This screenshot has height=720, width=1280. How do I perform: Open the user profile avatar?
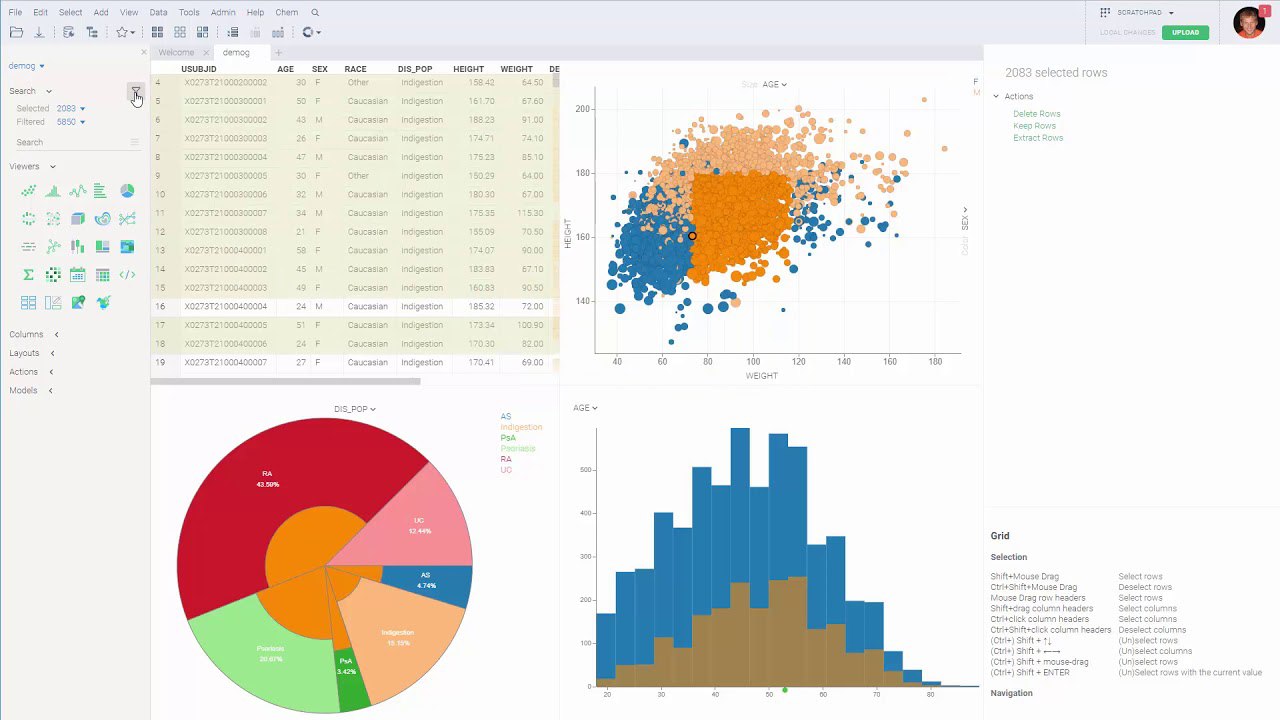(x=1249, y=22)
